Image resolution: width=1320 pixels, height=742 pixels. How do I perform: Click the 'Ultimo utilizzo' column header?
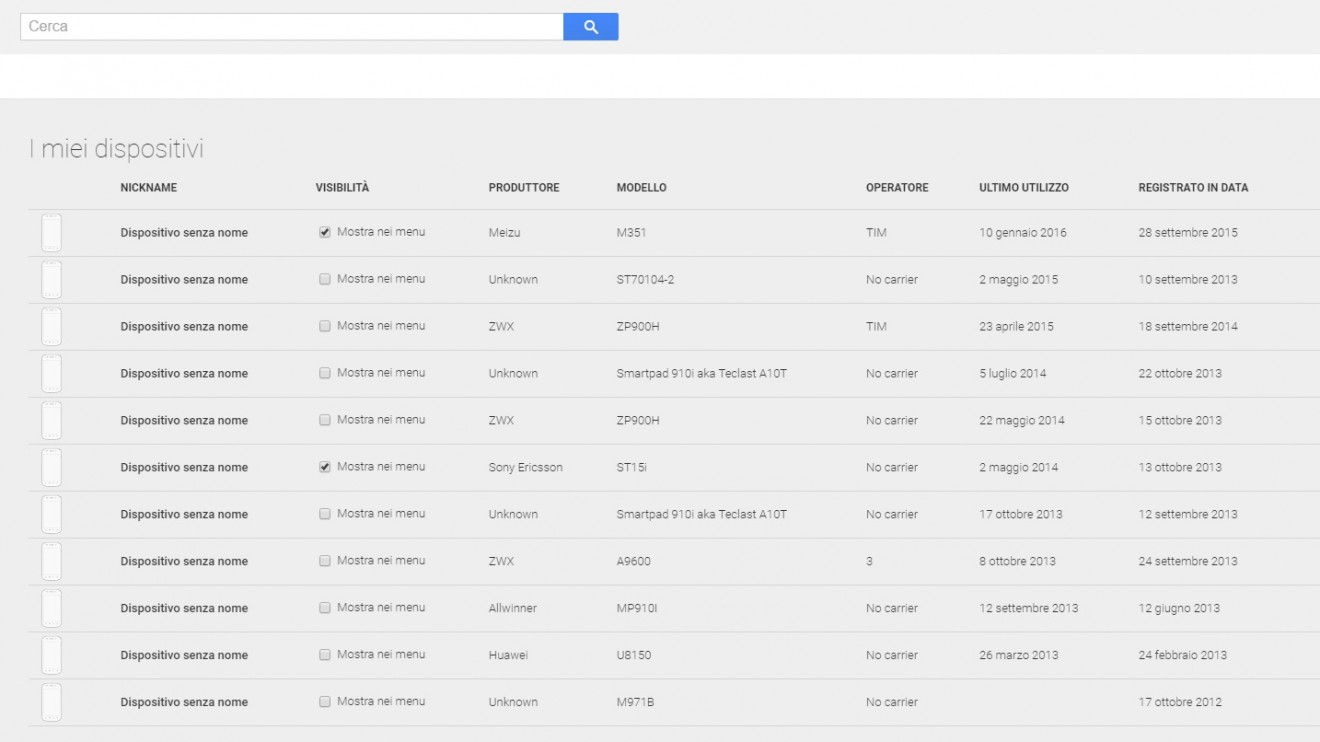click(1023, 188)
